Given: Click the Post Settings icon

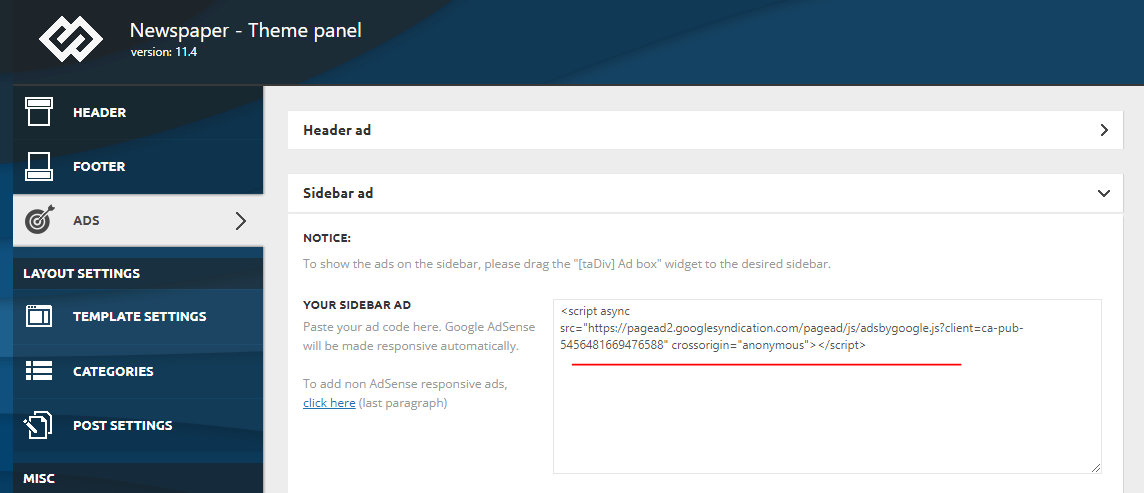Looking at the screenshot, I should pyautogui.click(x=39, y=425).
